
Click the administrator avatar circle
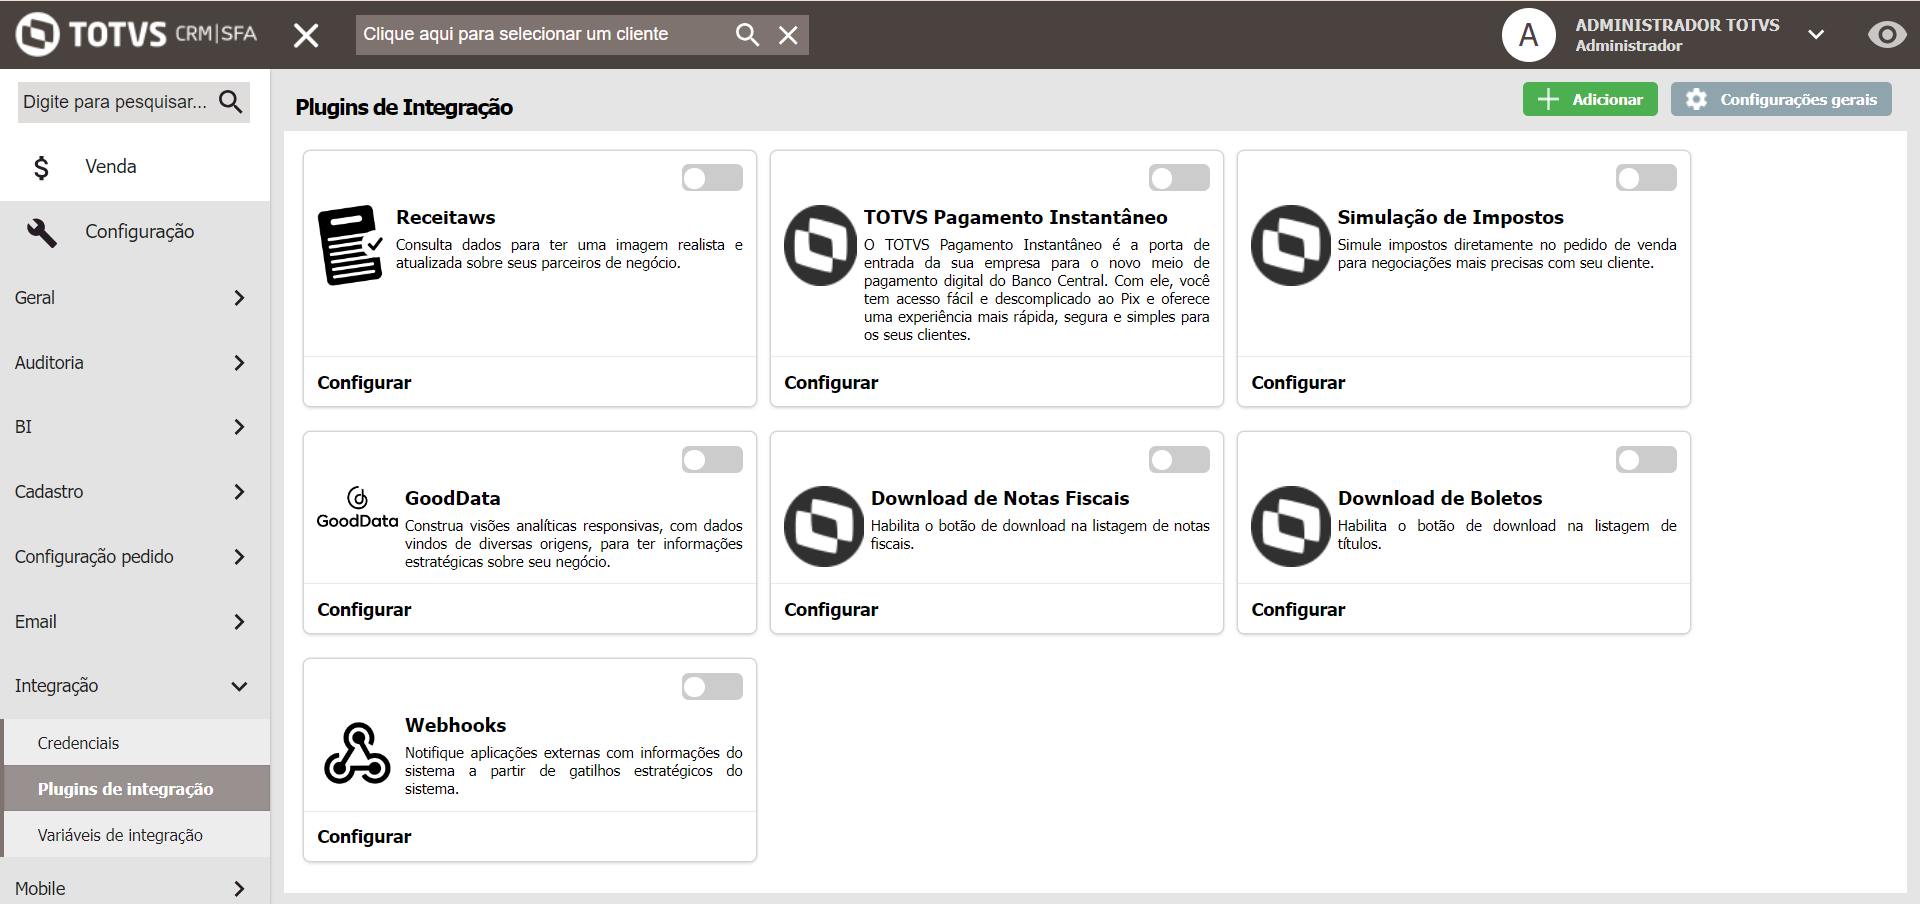(1528, 35)
